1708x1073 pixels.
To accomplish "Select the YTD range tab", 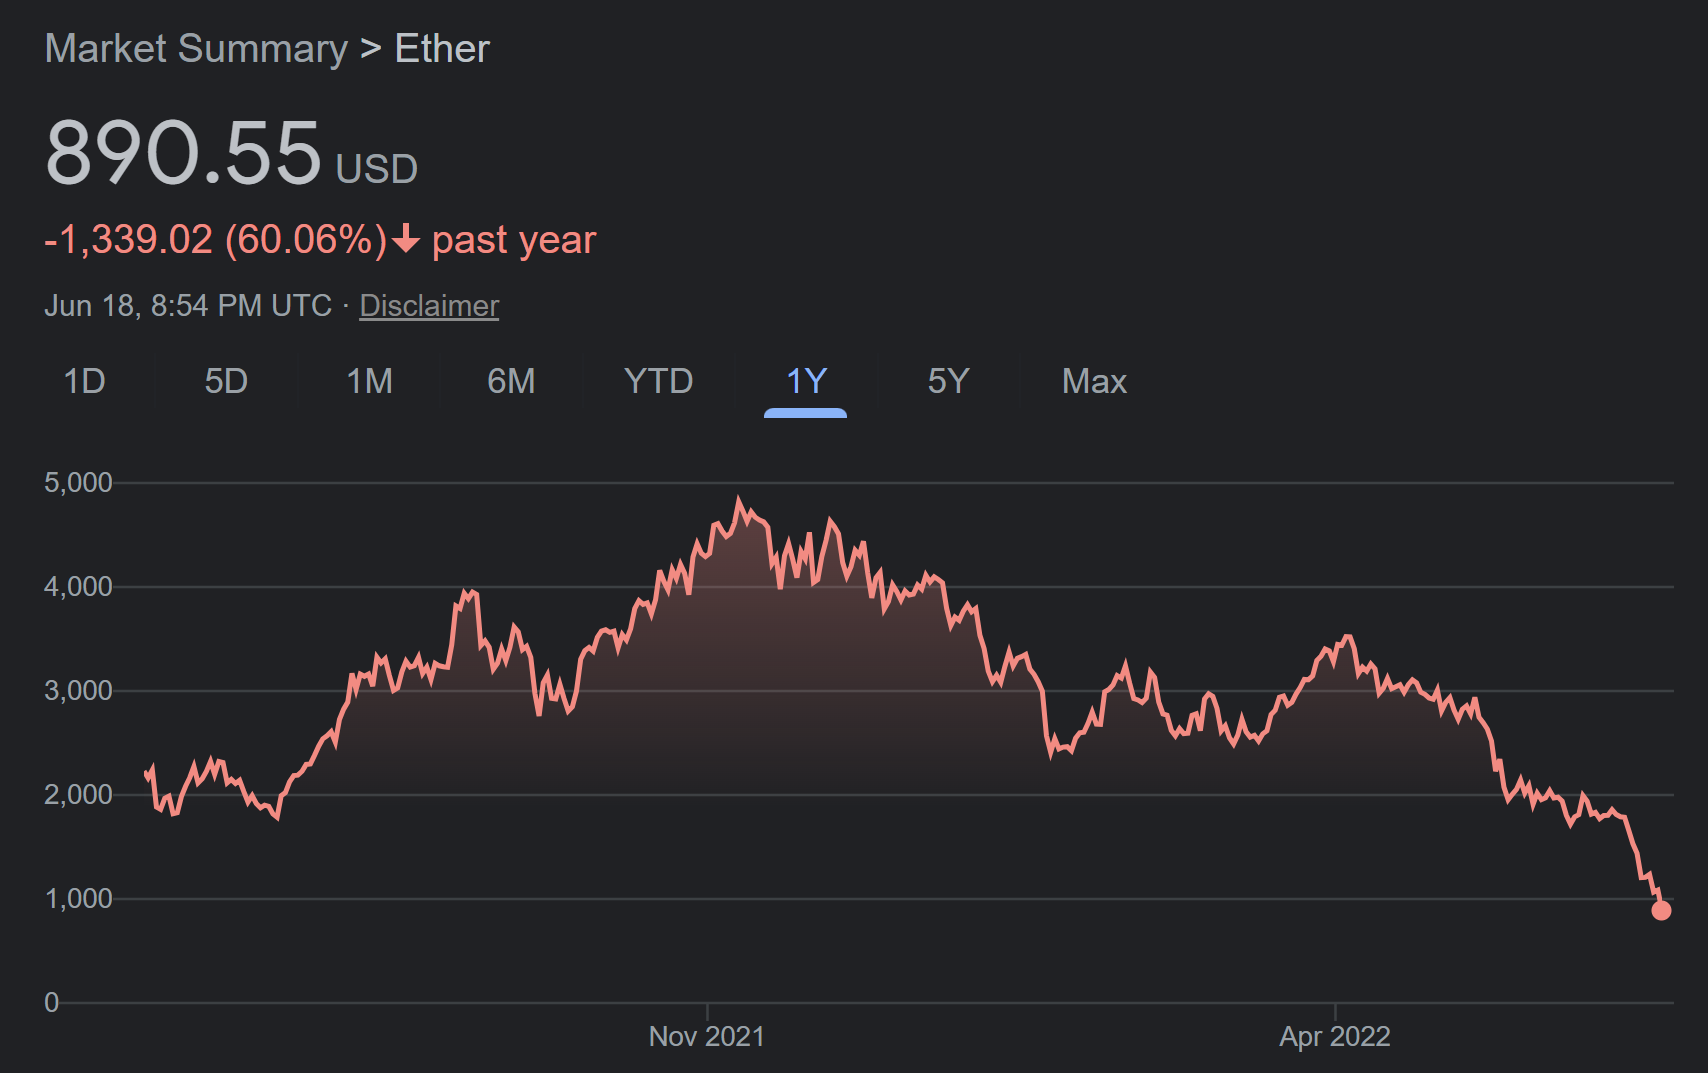I will coord(658,381).
